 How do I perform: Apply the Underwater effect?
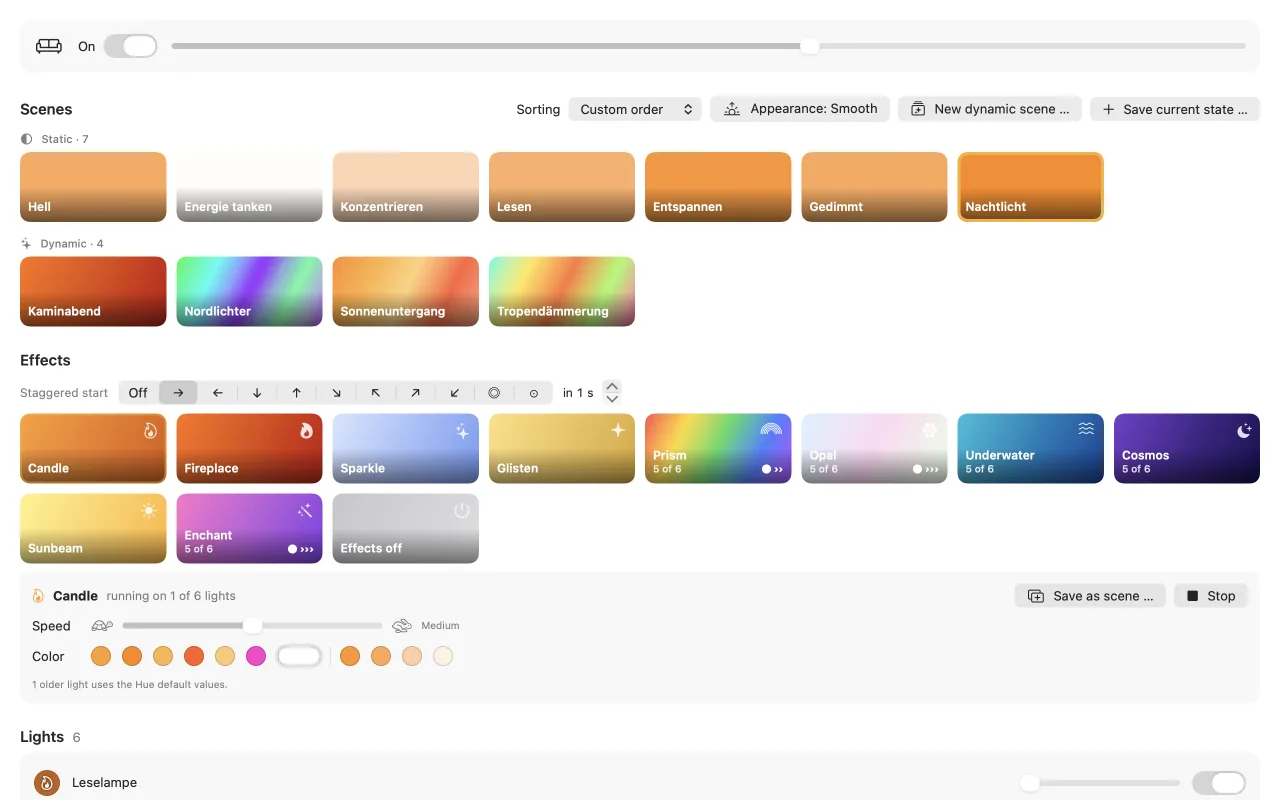coord(1031,448)
